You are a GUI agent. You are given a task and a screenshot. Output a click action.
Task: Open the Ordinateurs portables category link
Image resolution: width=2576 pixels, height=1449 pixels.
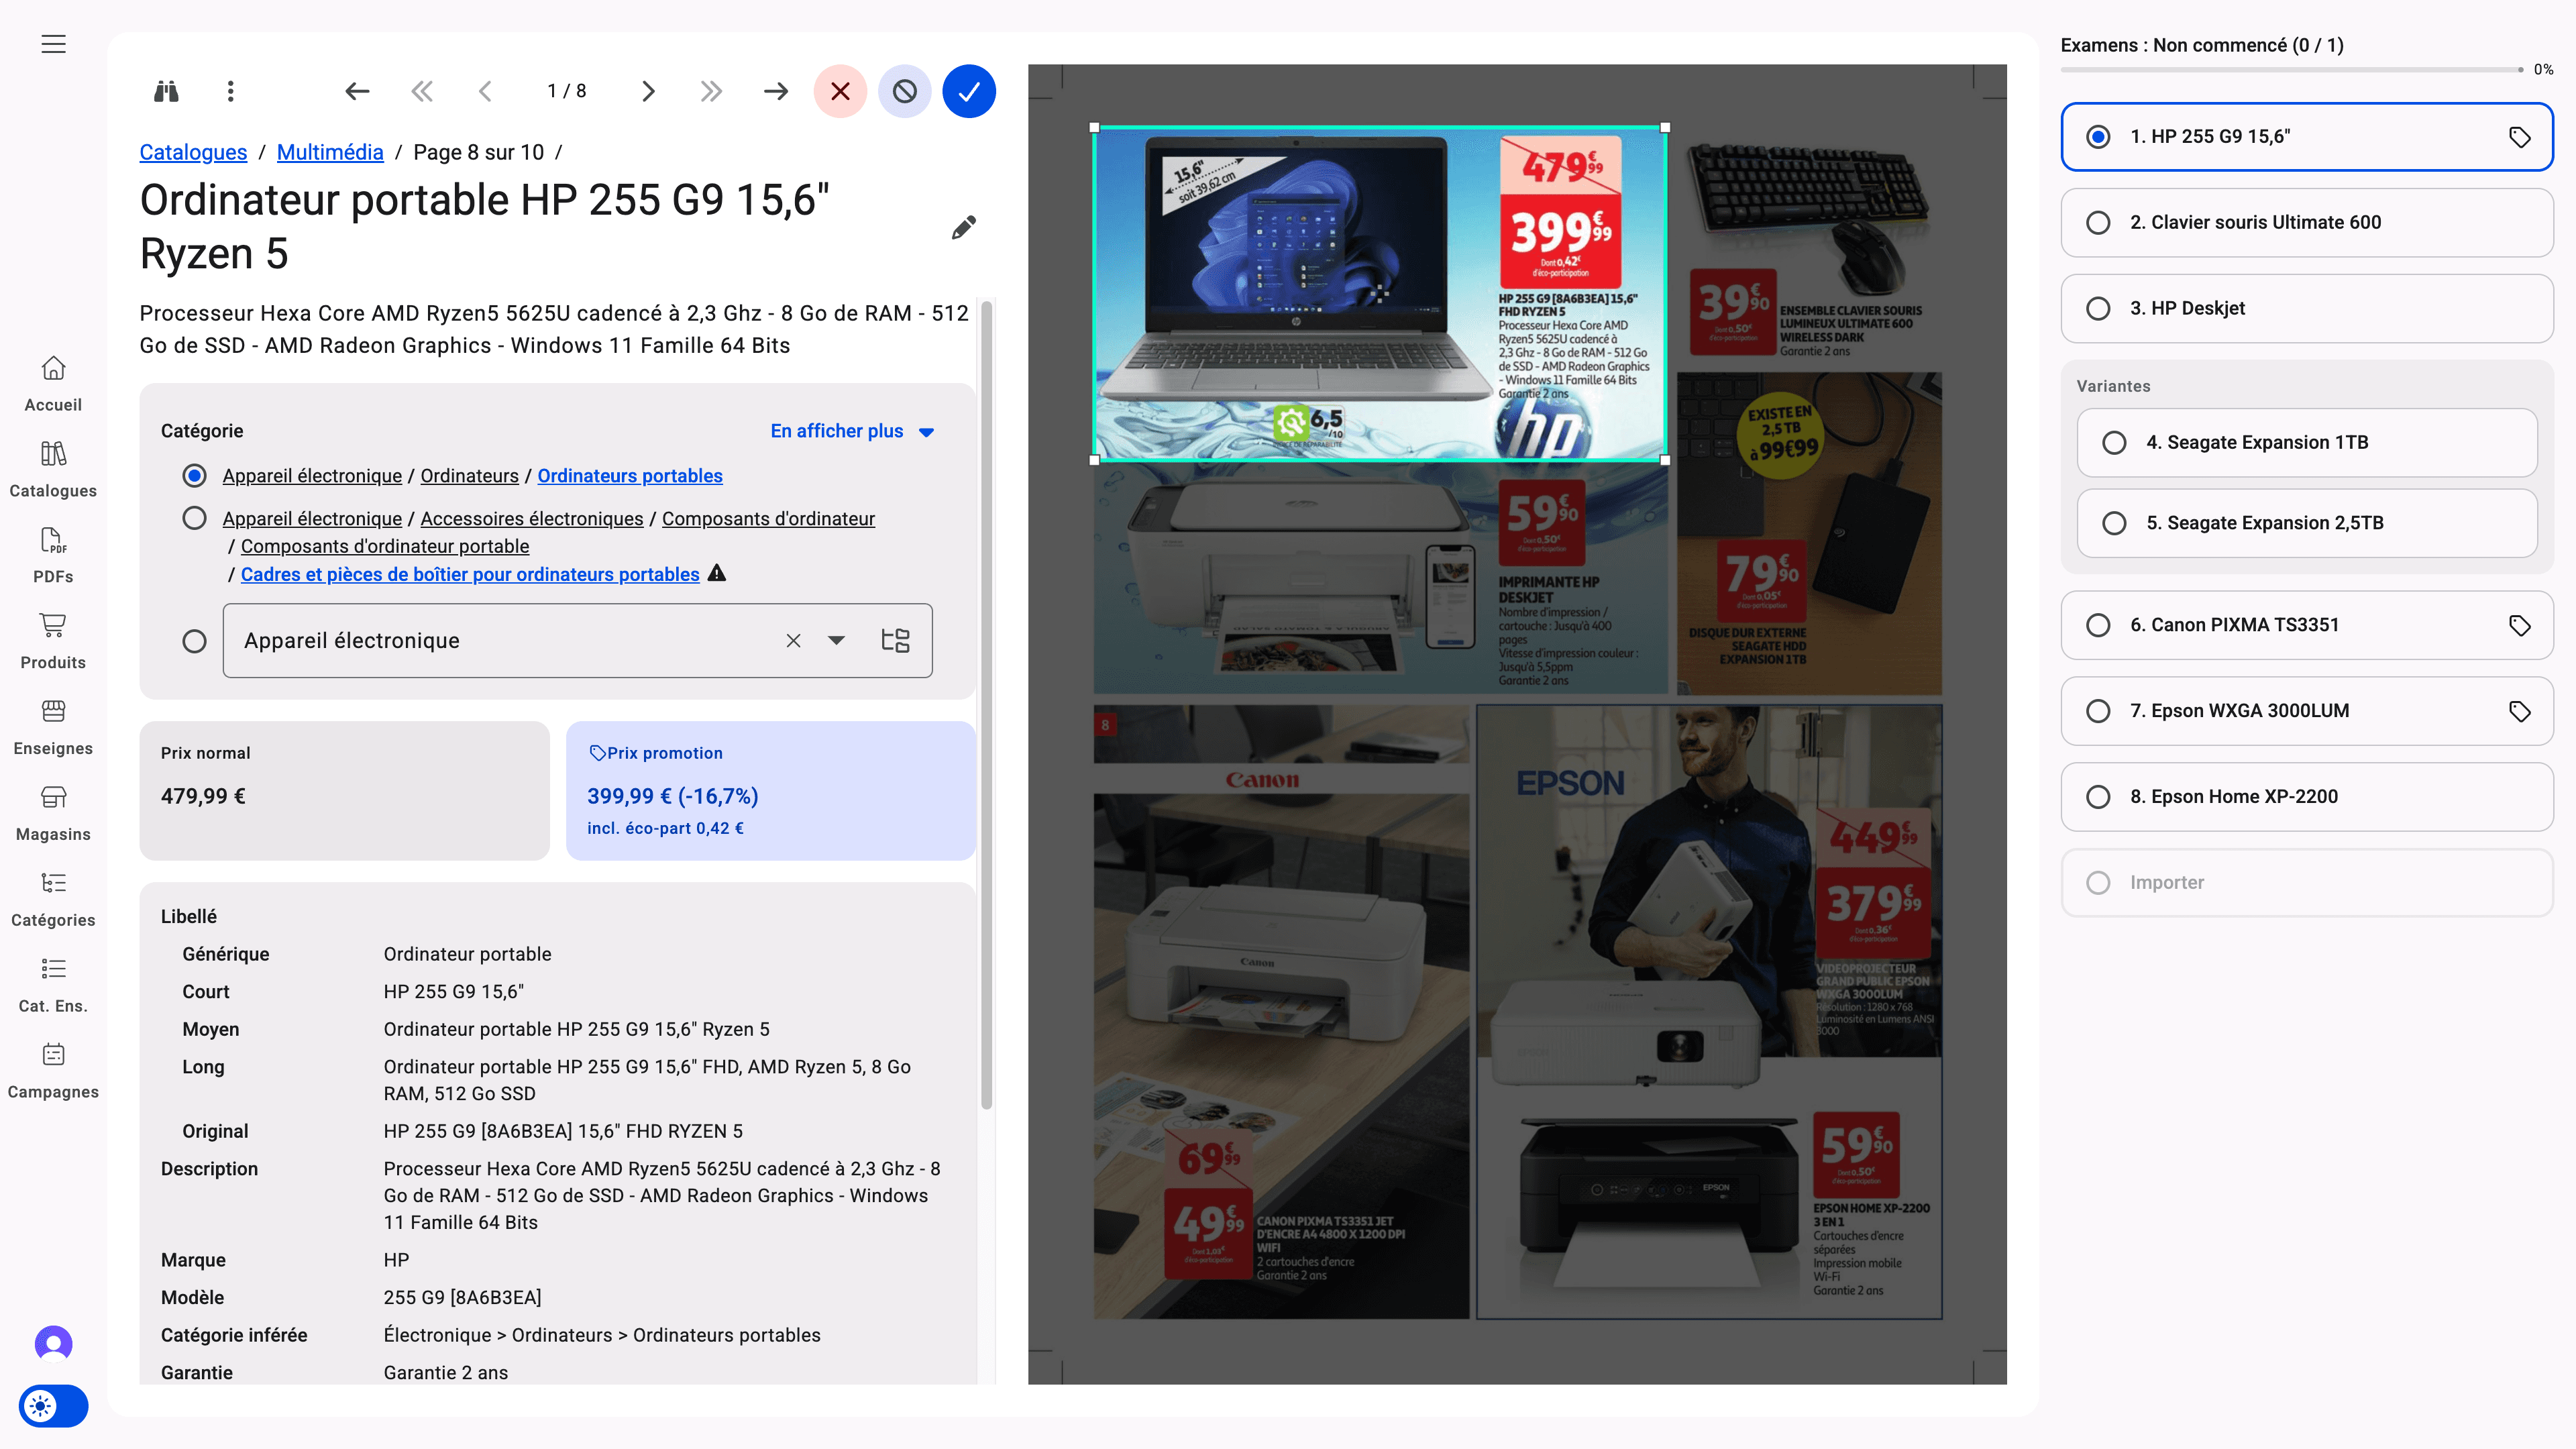630,476
